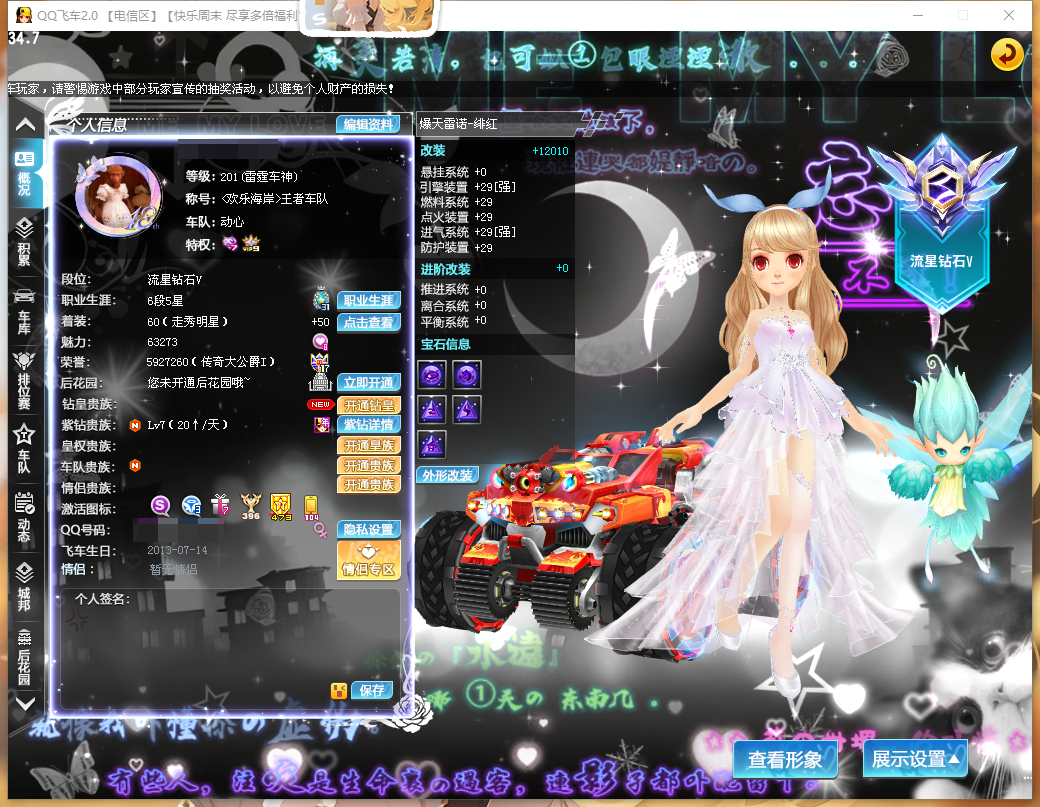Open the 动态 activity sidebar tab
Screen dimensions: 1040x807
[x=25, y=518]
